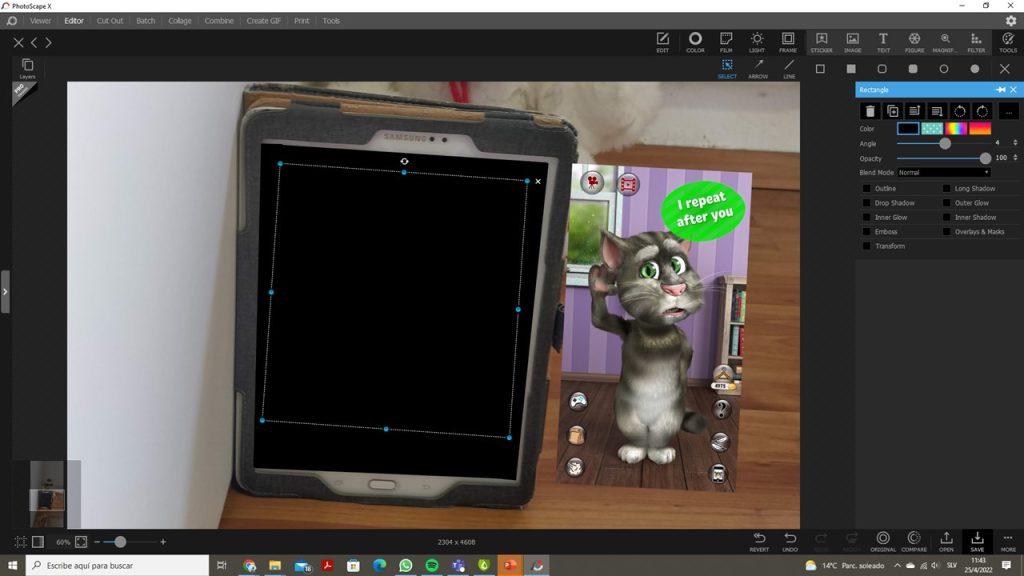Click the Compare button
Screen dimensions: 1024x576
tap(914, 541)
